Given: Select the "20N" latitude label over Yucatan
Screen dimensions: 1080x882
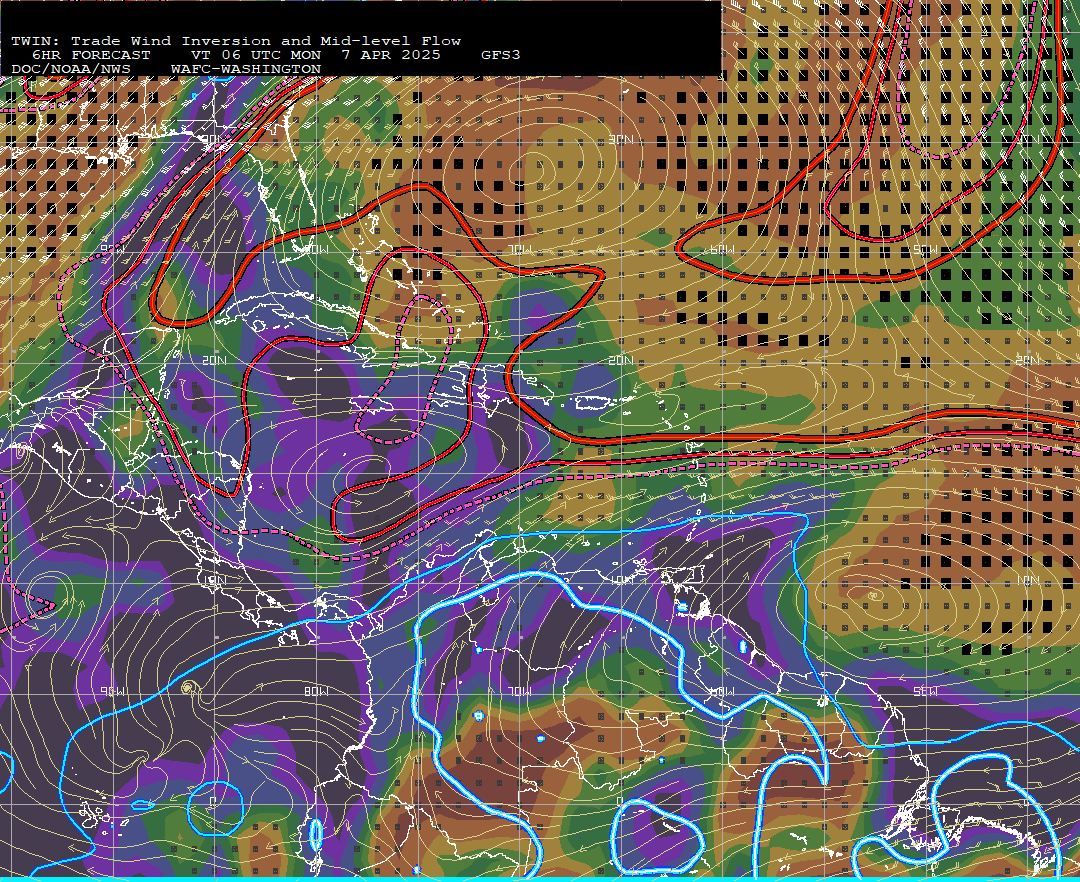Looking at the screenshot, I should pyautogui.click(x=214, y=360).
